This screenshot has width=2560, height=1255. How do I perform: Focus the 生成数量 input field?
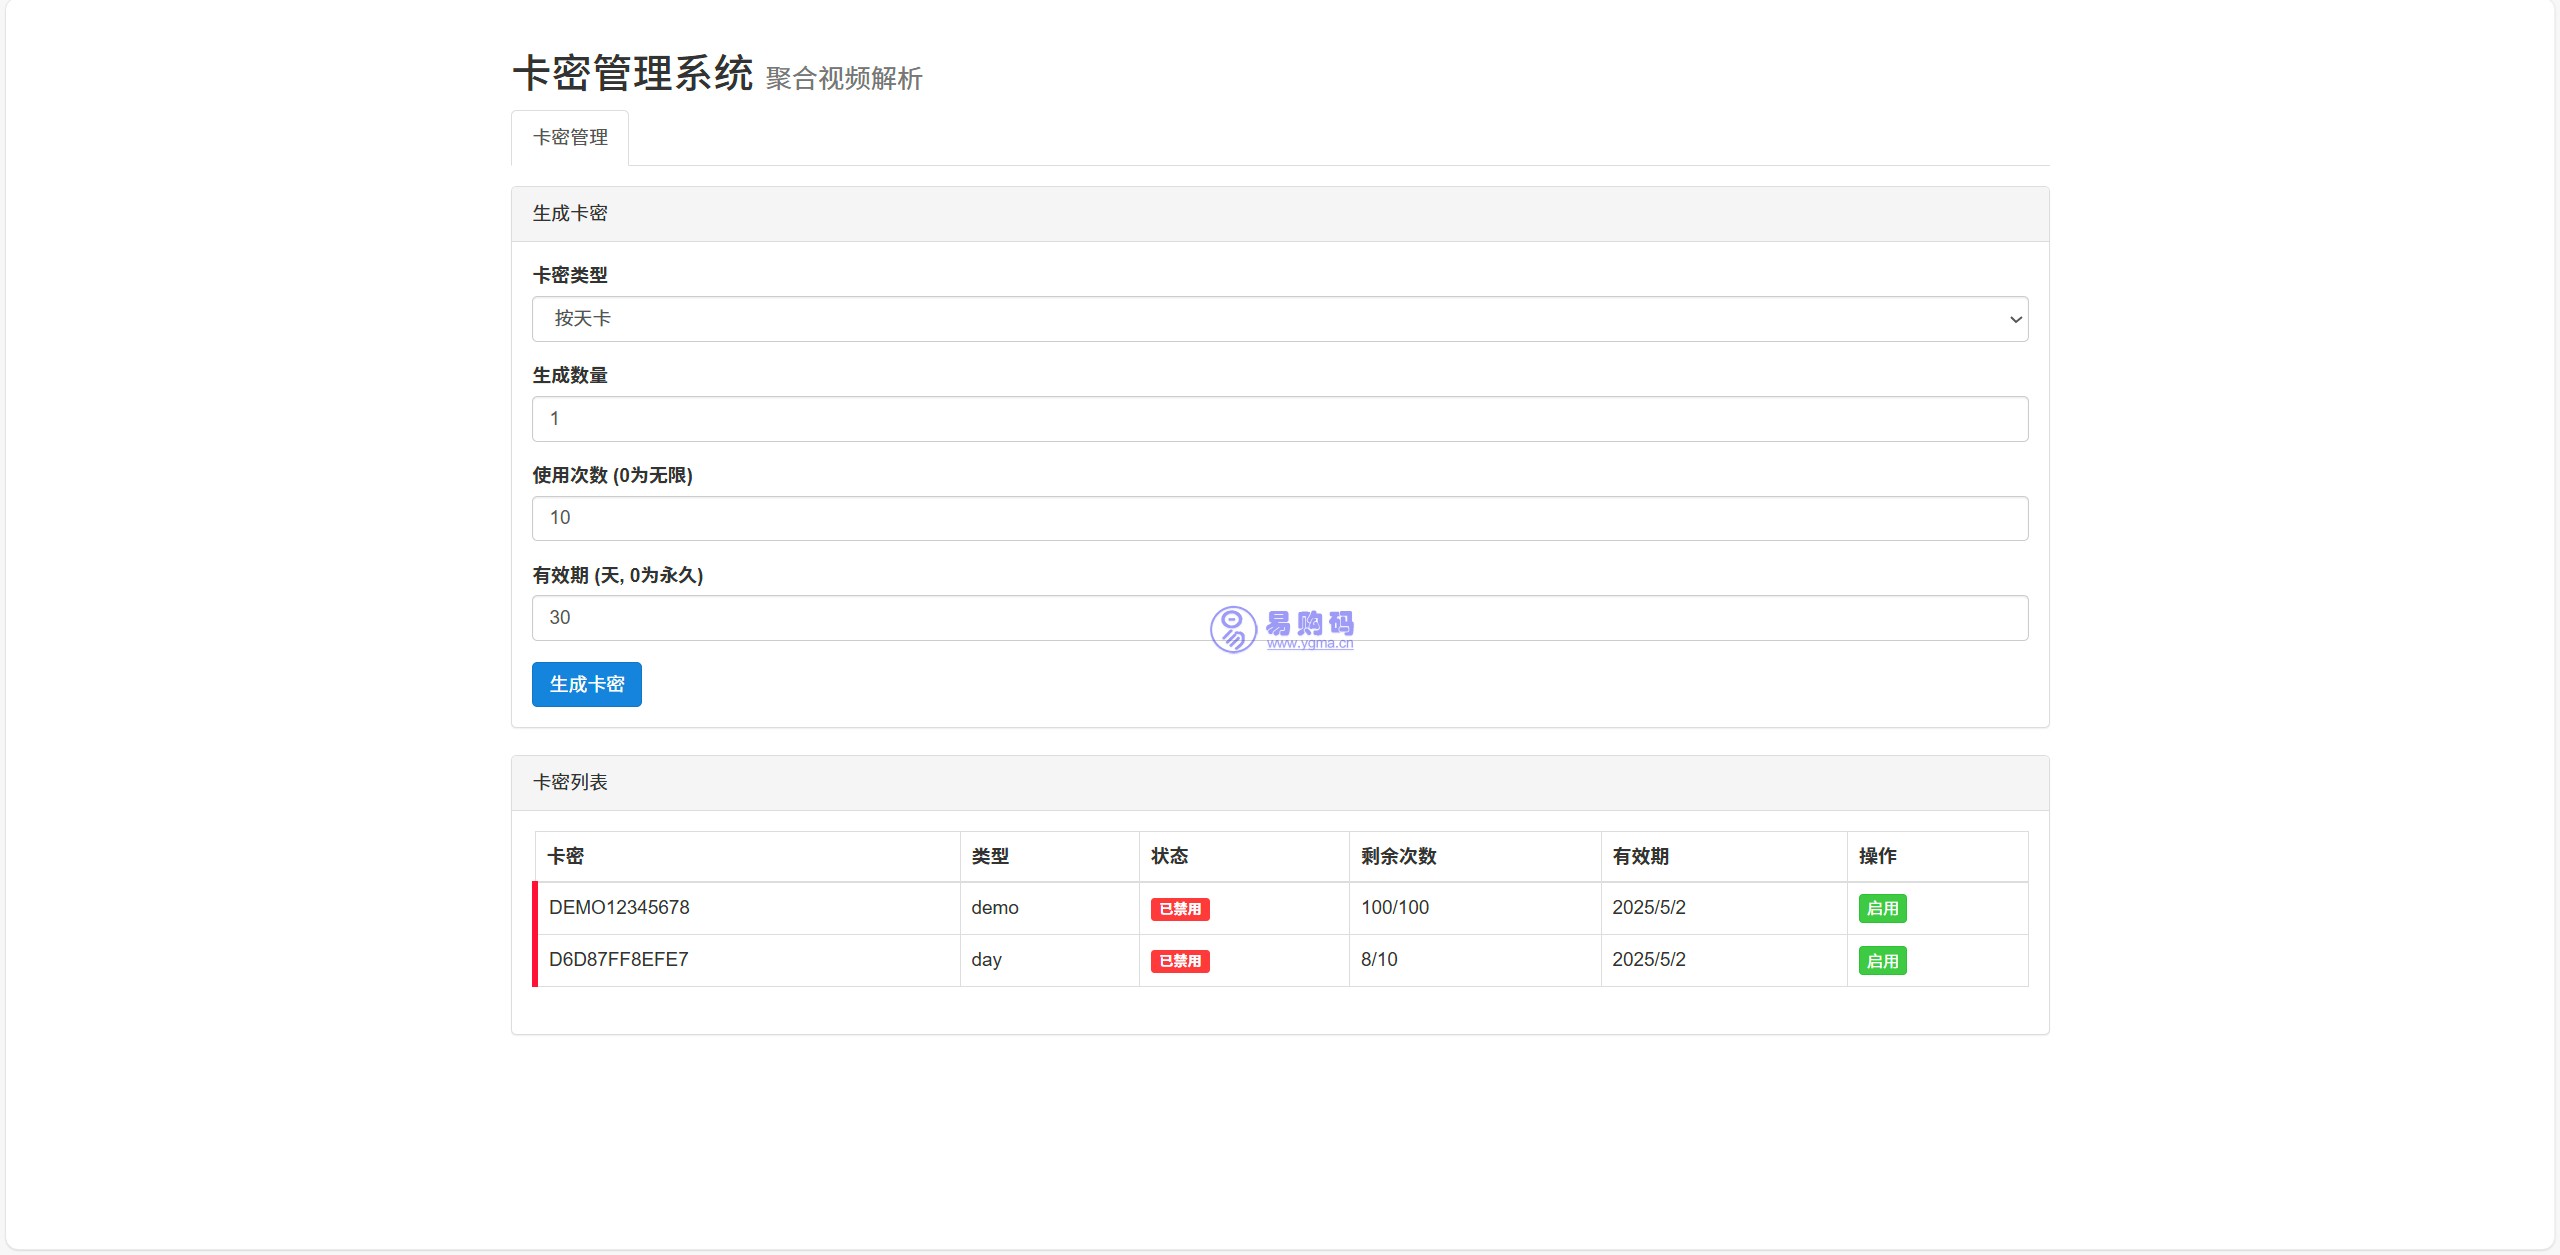[x=1278, y=419]
